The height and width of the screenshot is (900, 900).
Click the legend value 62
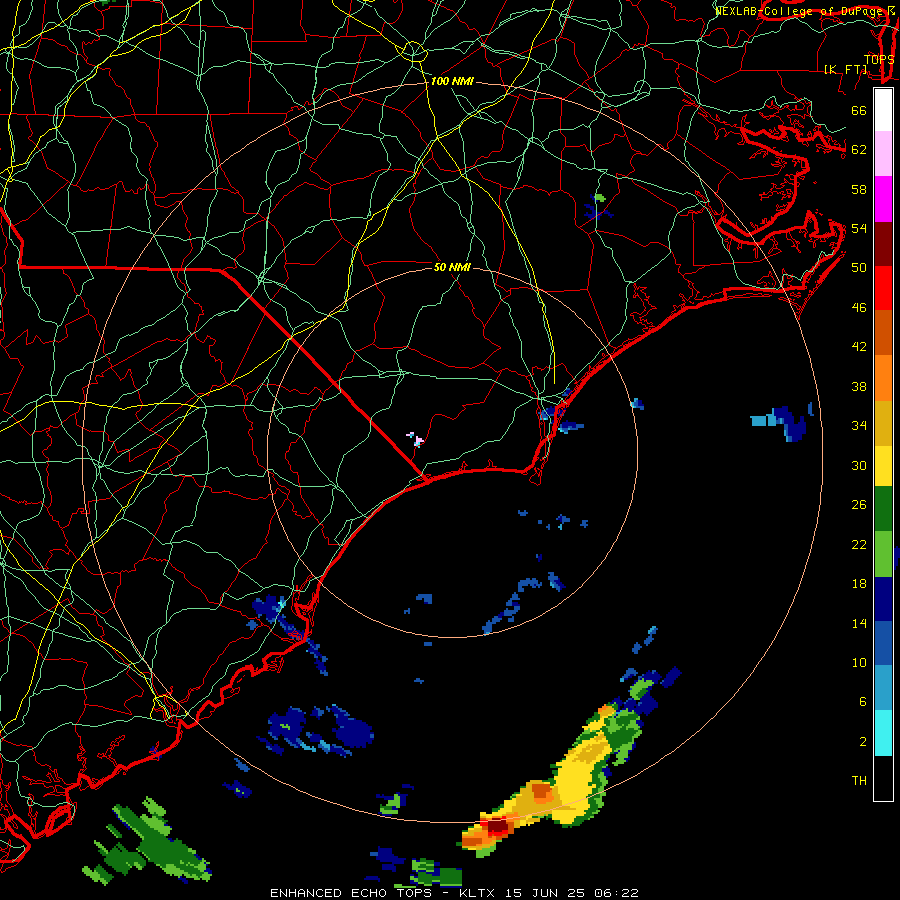[859, 150]
